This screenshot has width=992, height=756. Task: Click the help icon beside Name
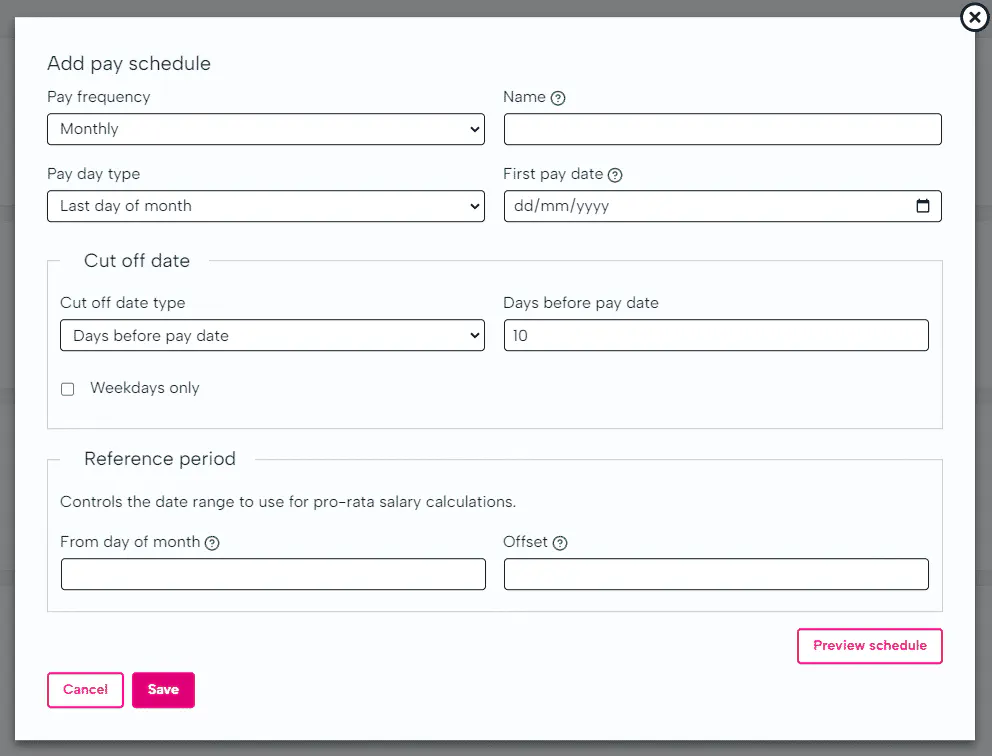coord(558,98)
